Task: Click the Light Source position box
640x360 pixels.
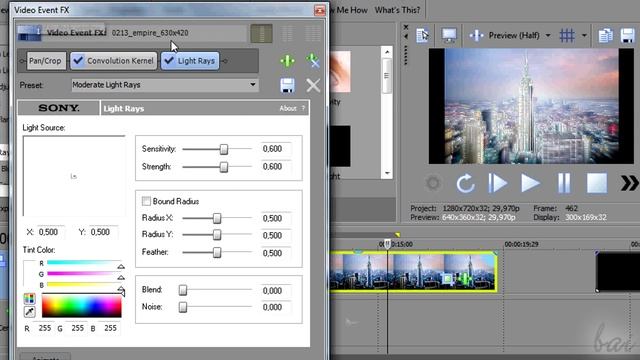Action: pyautogui.click(x=74, y=176)
